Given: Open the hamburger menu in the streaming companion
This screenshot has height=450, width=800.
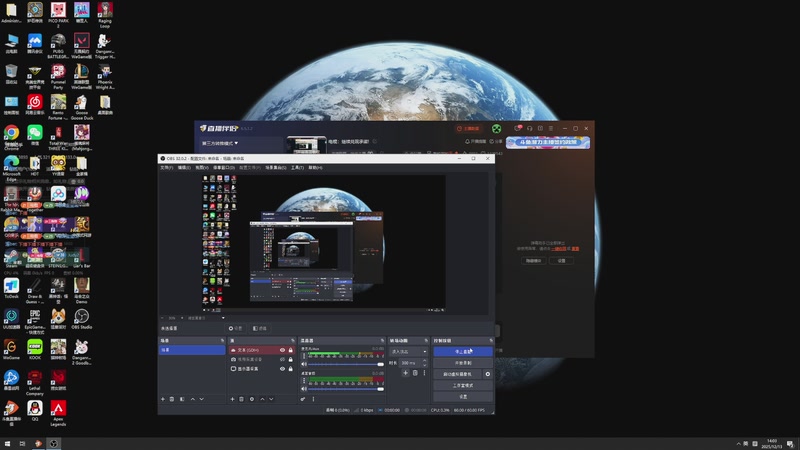Looking at the screenshot, I should 551,129.
